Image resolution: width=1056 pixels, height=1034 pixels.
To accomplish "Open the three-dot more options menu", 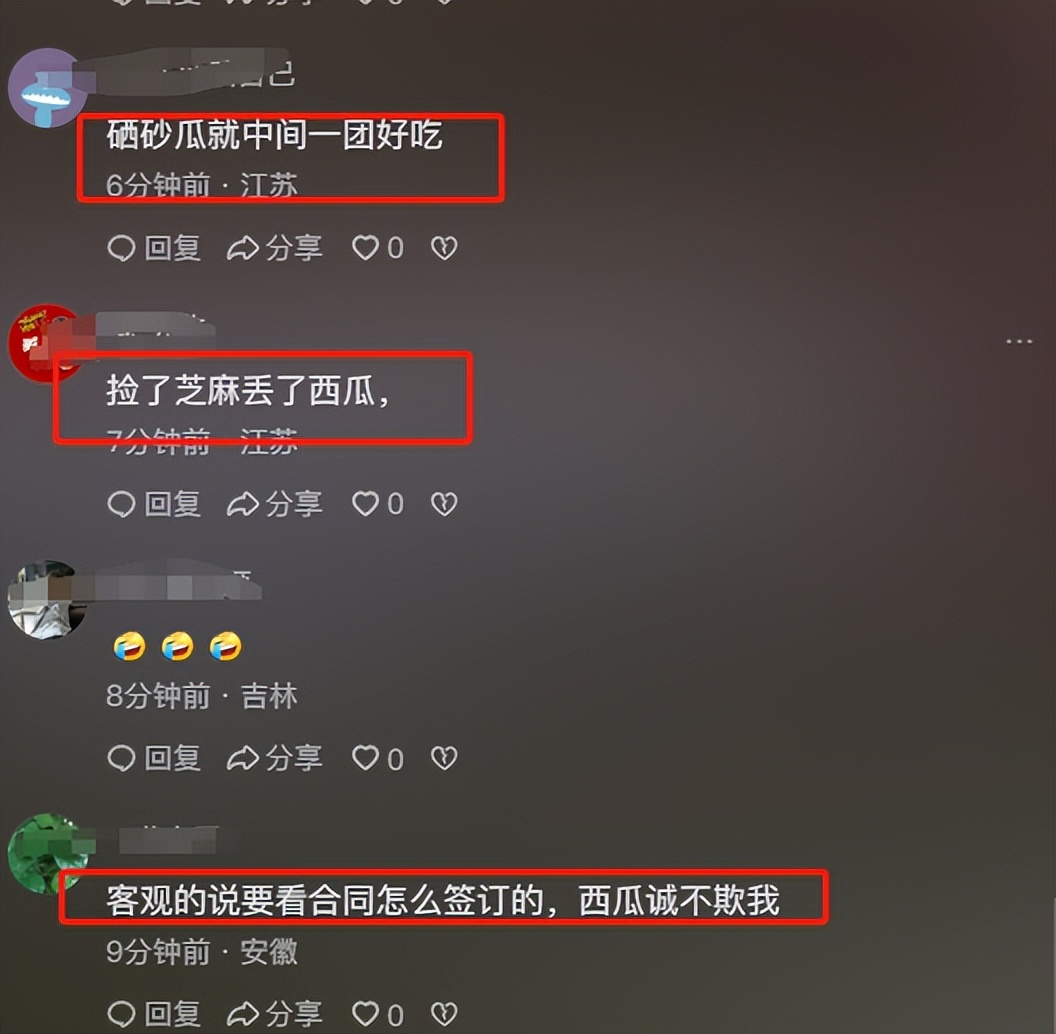I will 1019,342.
